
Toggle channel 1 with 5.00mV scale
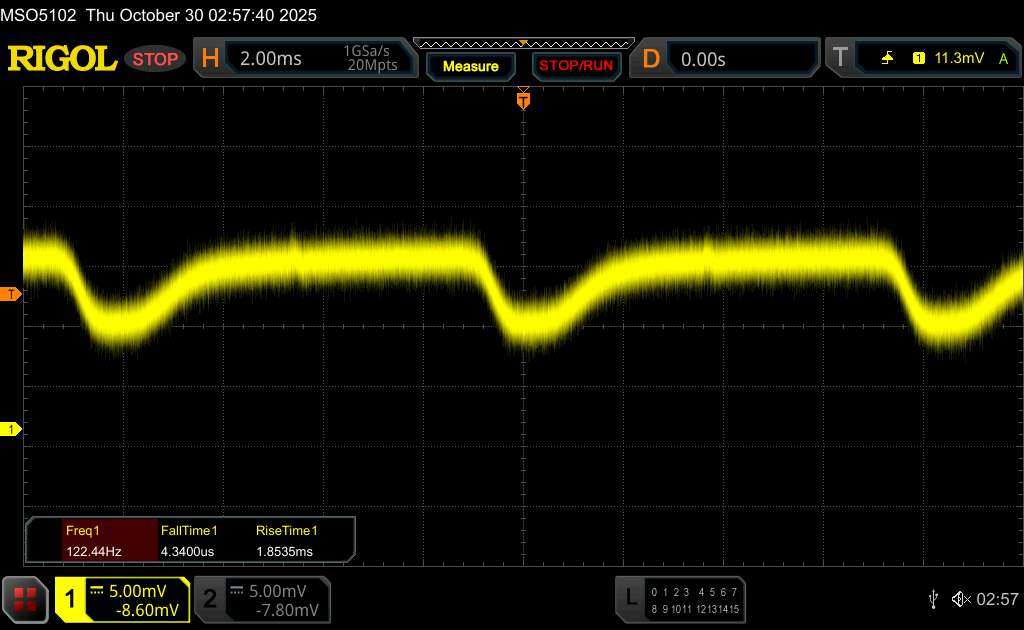pyautogui.click(x=122, y=599)
